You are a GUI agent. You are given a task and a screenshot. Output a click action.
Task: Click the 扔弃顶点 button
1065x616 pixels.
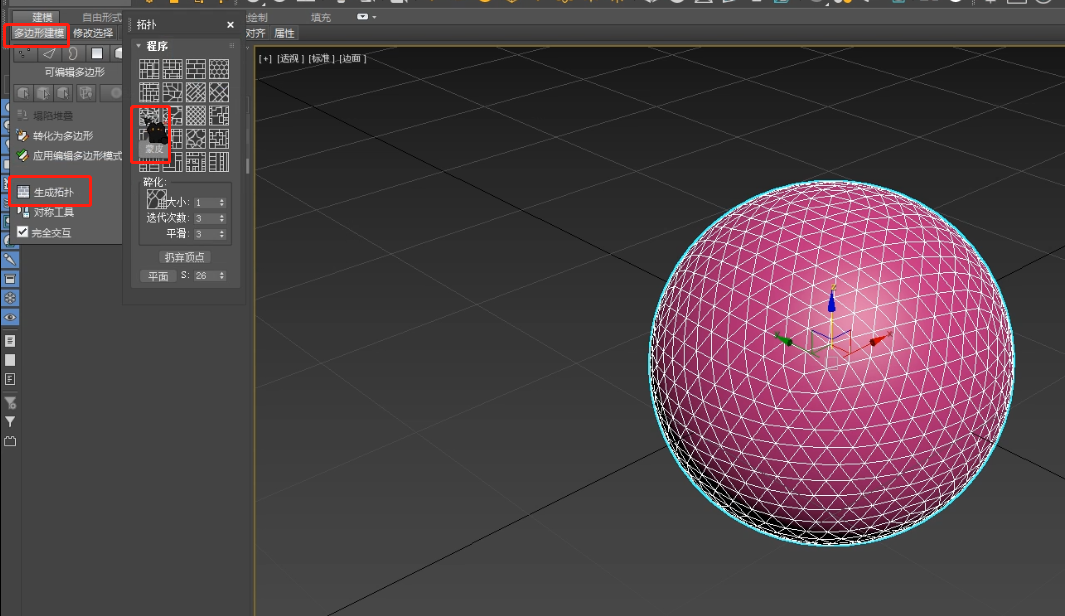184,257
